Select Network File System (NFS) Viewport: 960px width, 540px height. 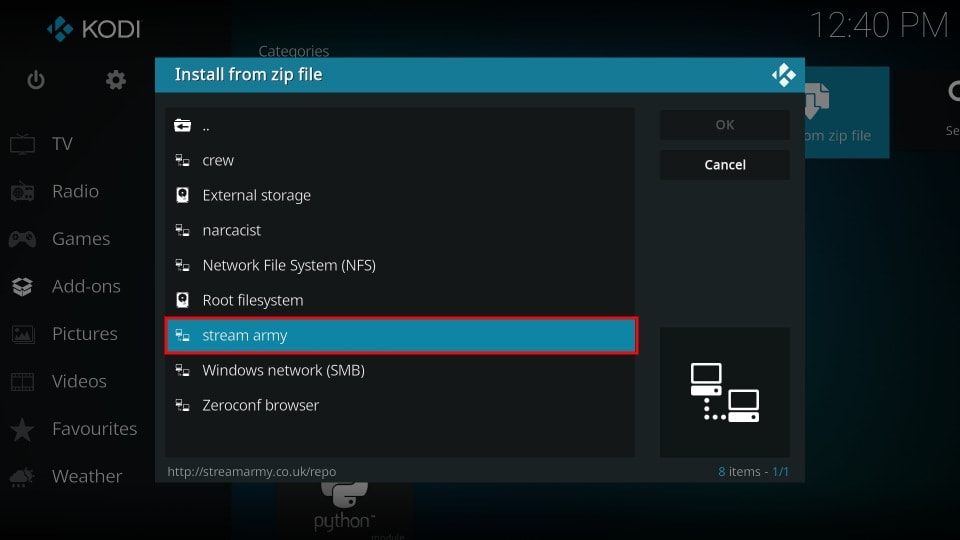pos(400,265)
